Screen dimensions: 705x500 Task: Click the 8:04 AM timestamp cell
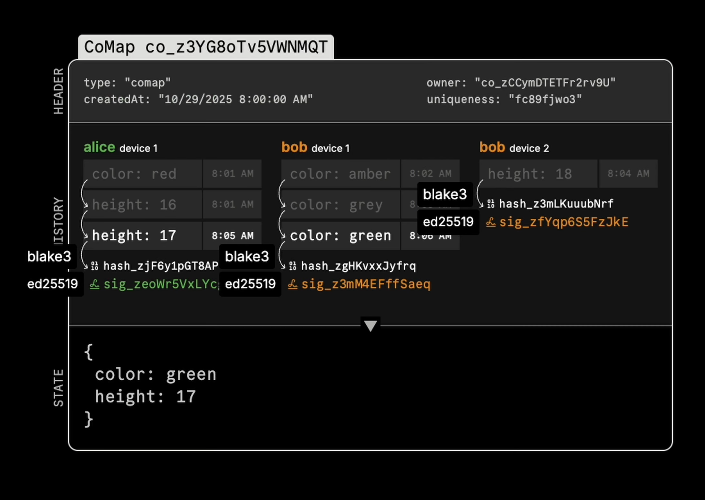pyautogui.click(x=629, y=174)
